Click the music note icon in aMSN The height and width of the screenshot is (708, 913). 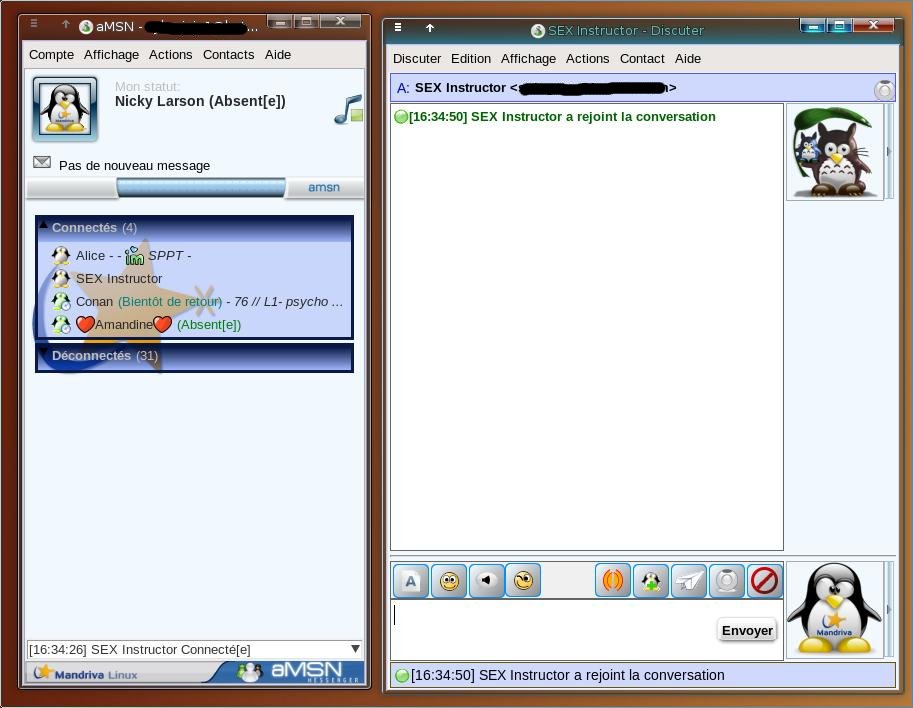click(348, 109)
